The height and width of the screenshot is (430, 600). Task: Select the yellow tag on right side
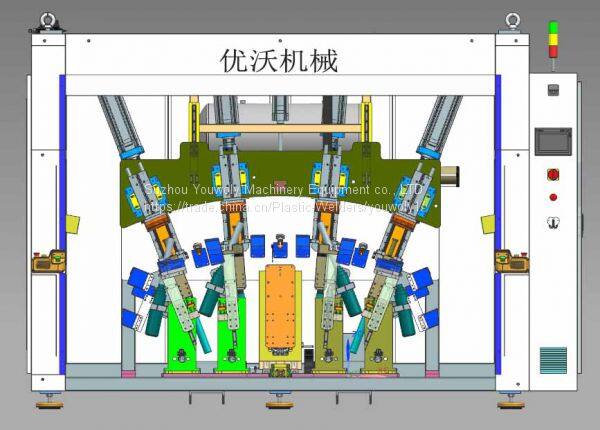[x=489, y=222]
